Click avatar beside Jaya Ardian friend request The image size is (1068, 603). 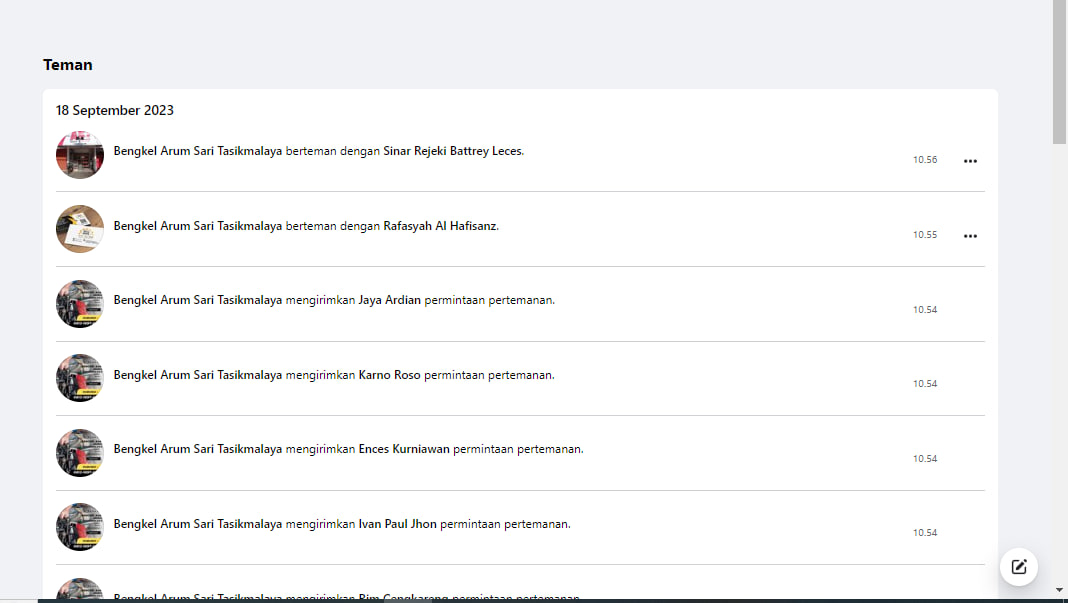click(80, 304)
